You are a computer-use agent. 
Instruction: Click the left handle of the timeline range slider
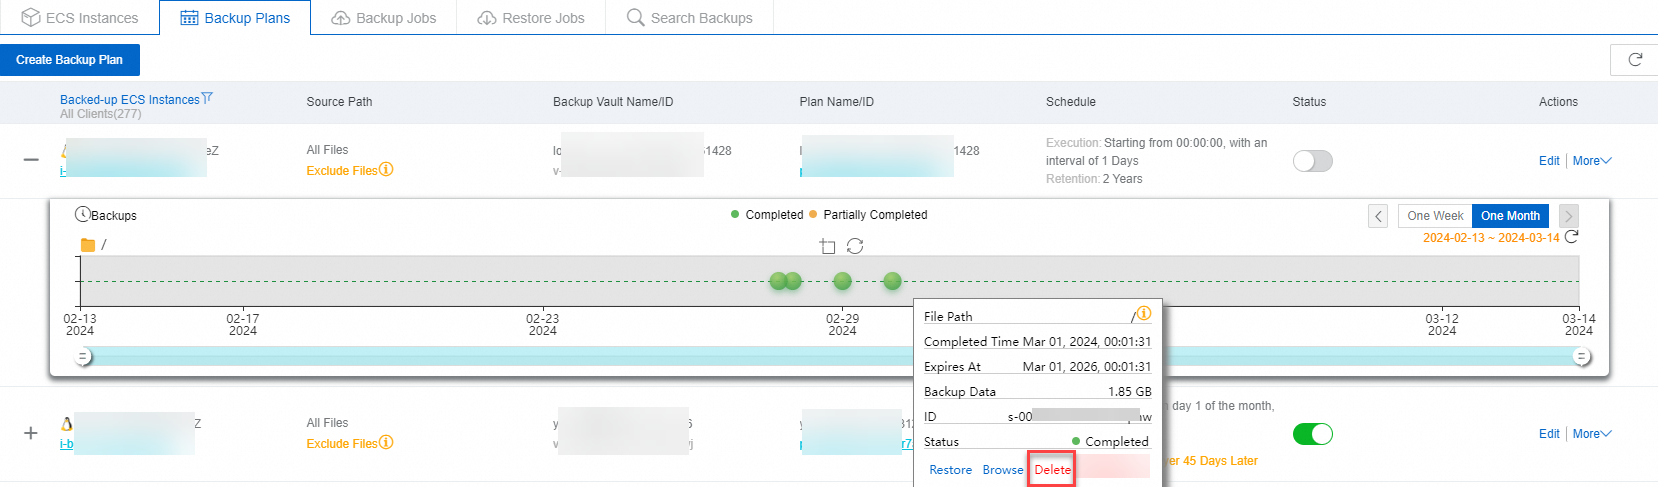84,357
